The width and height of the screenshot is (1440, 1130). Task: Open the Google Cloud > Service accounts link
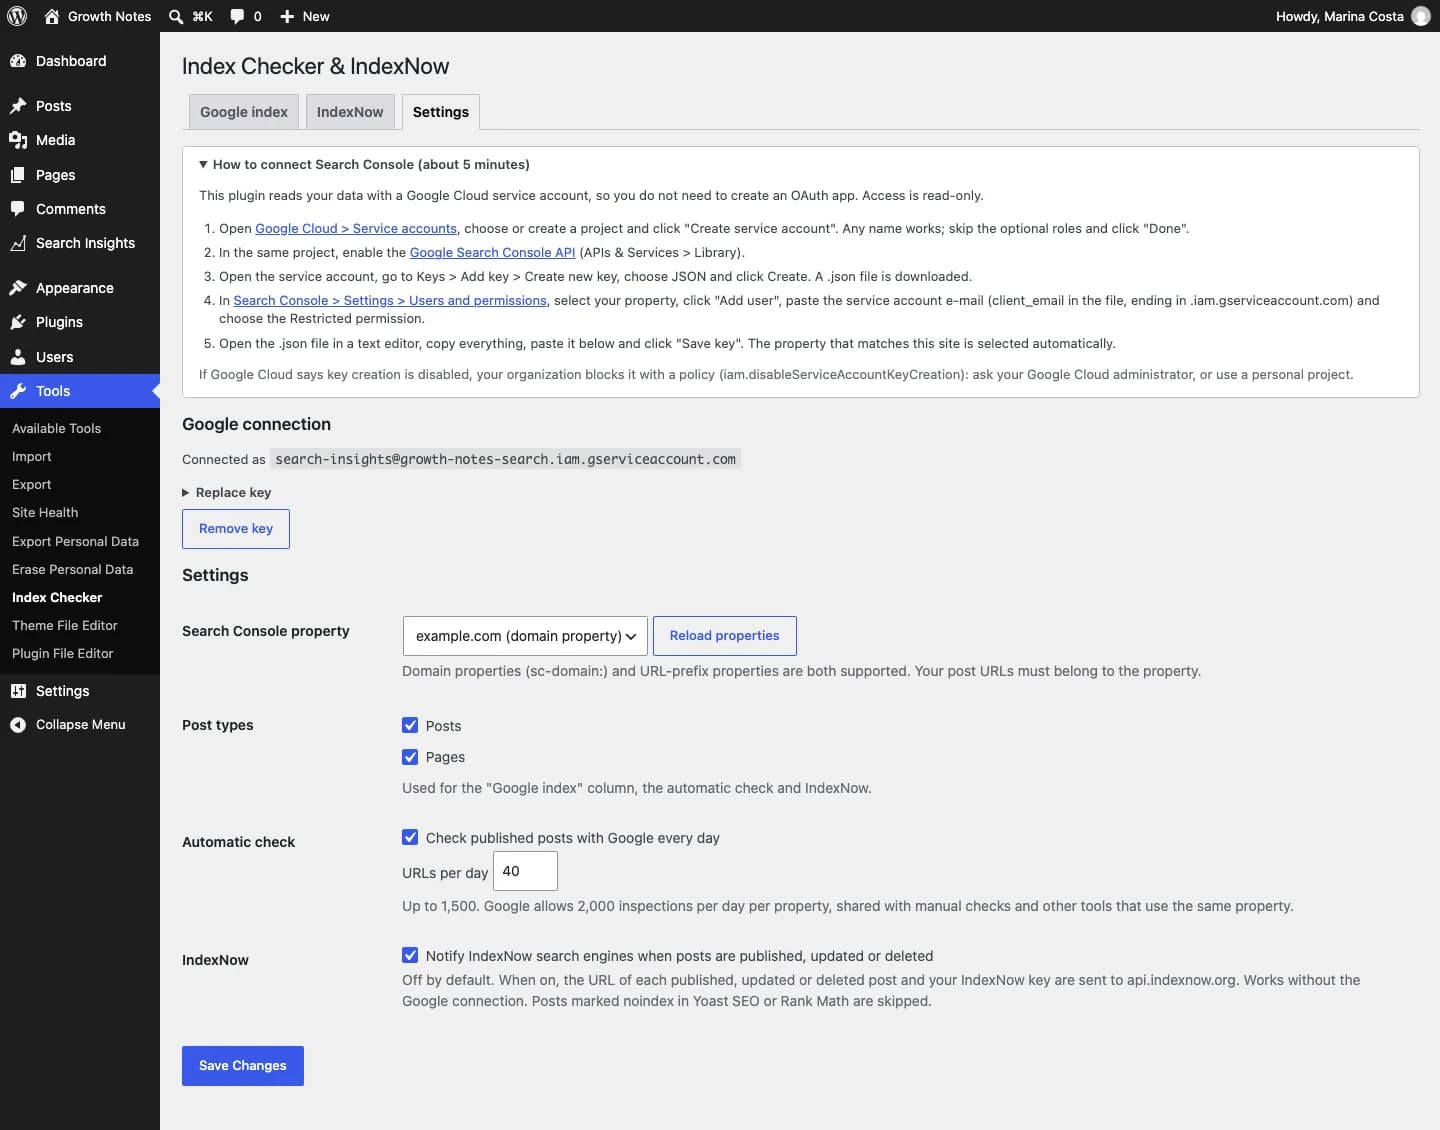[356, 228]
